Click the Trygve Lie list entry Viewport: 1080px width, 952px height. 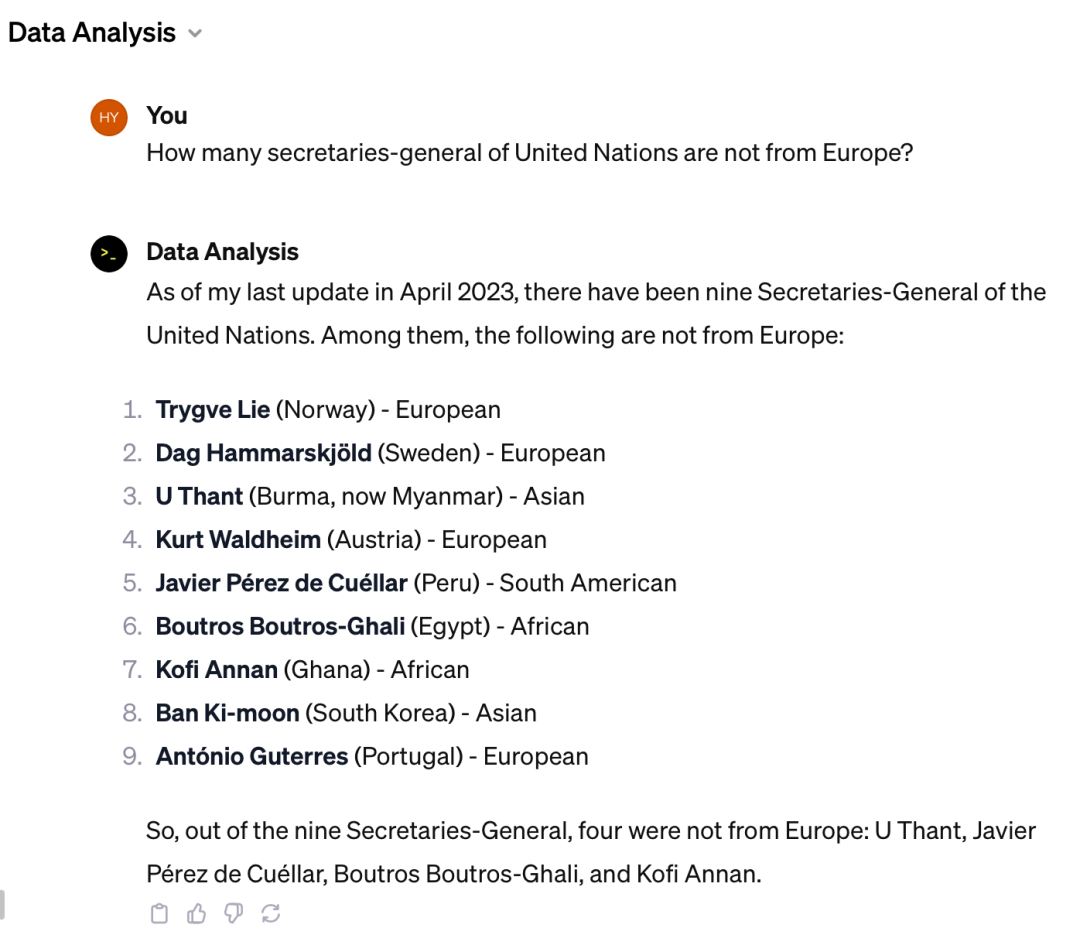[328, 410]
